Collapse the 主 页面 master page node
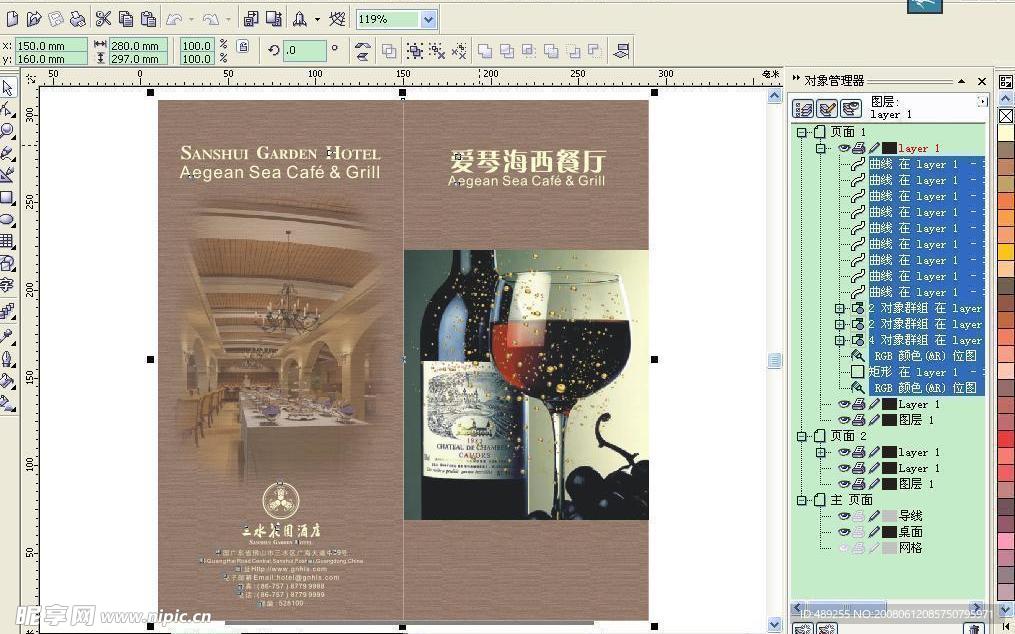 pos(802,500)
